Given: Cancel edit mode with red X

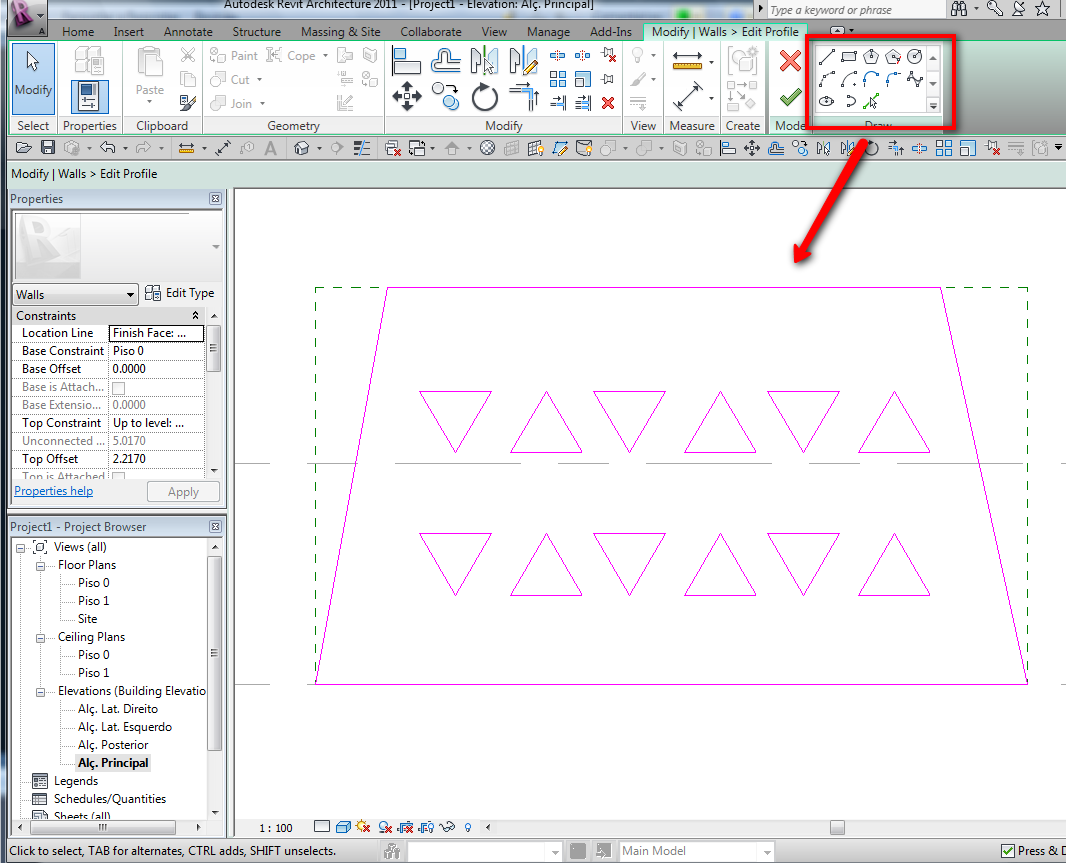Looking at the screenshot, I should coord(790,61).
